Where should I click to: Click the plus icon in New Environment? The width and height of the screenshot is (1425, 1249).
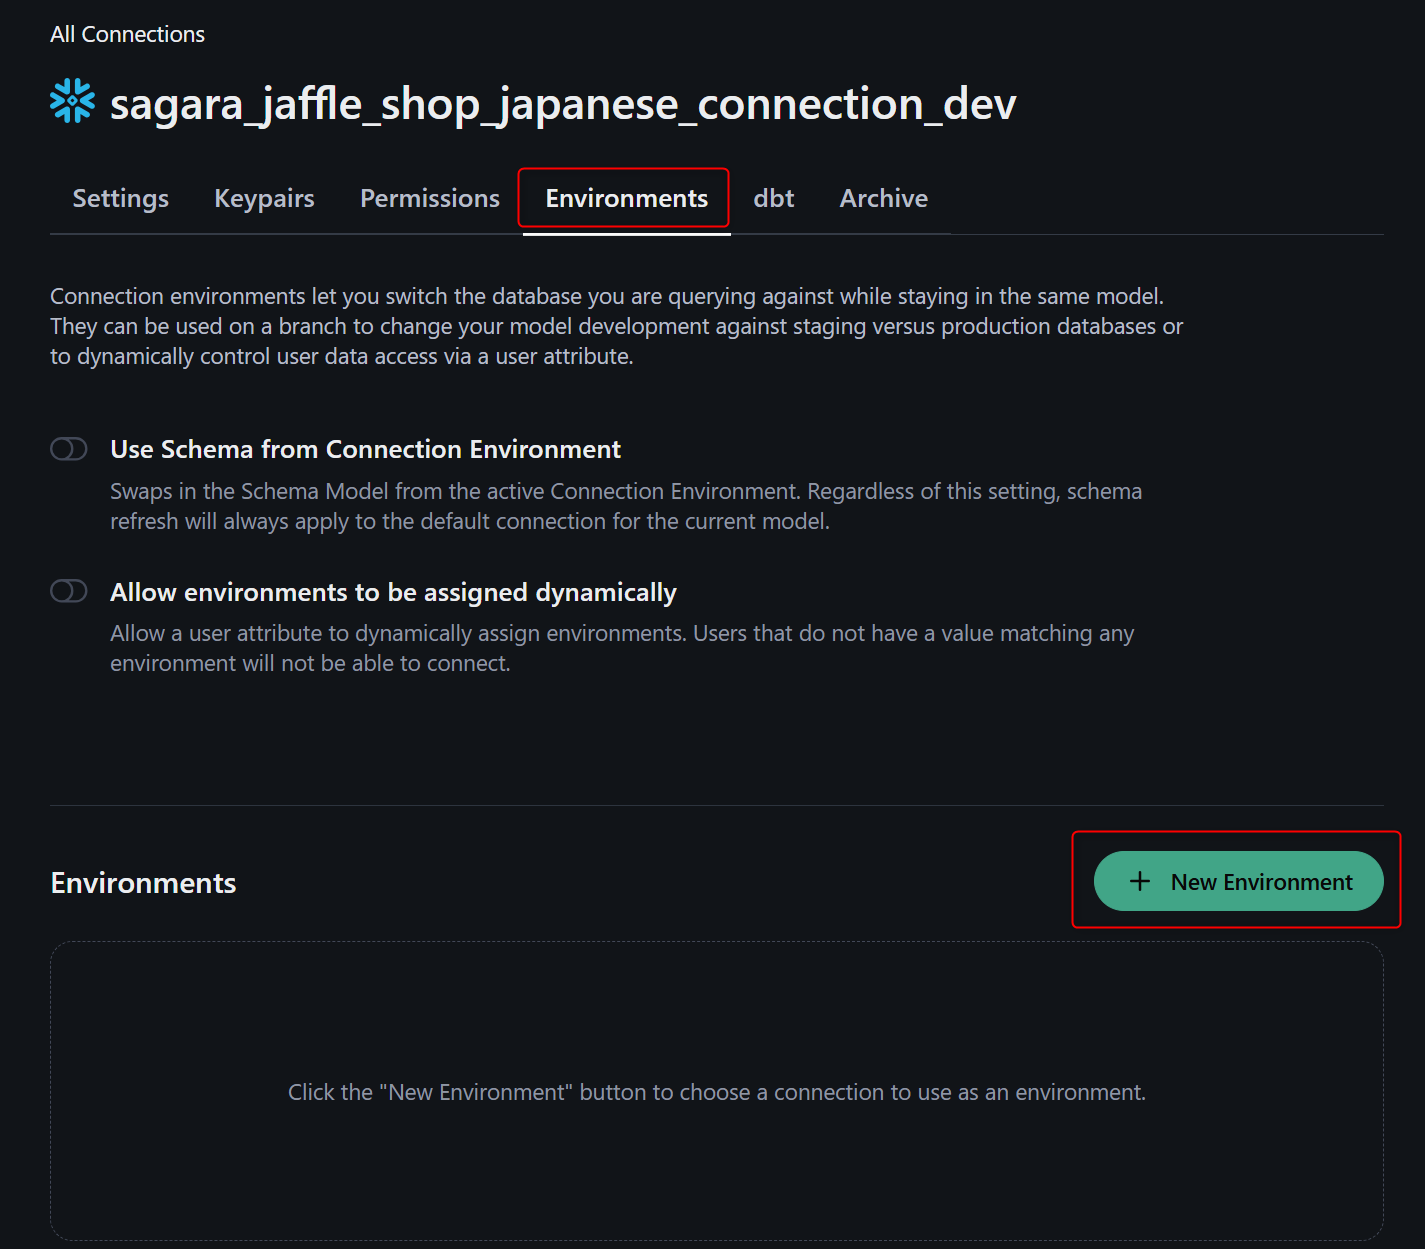point(1139,881)
